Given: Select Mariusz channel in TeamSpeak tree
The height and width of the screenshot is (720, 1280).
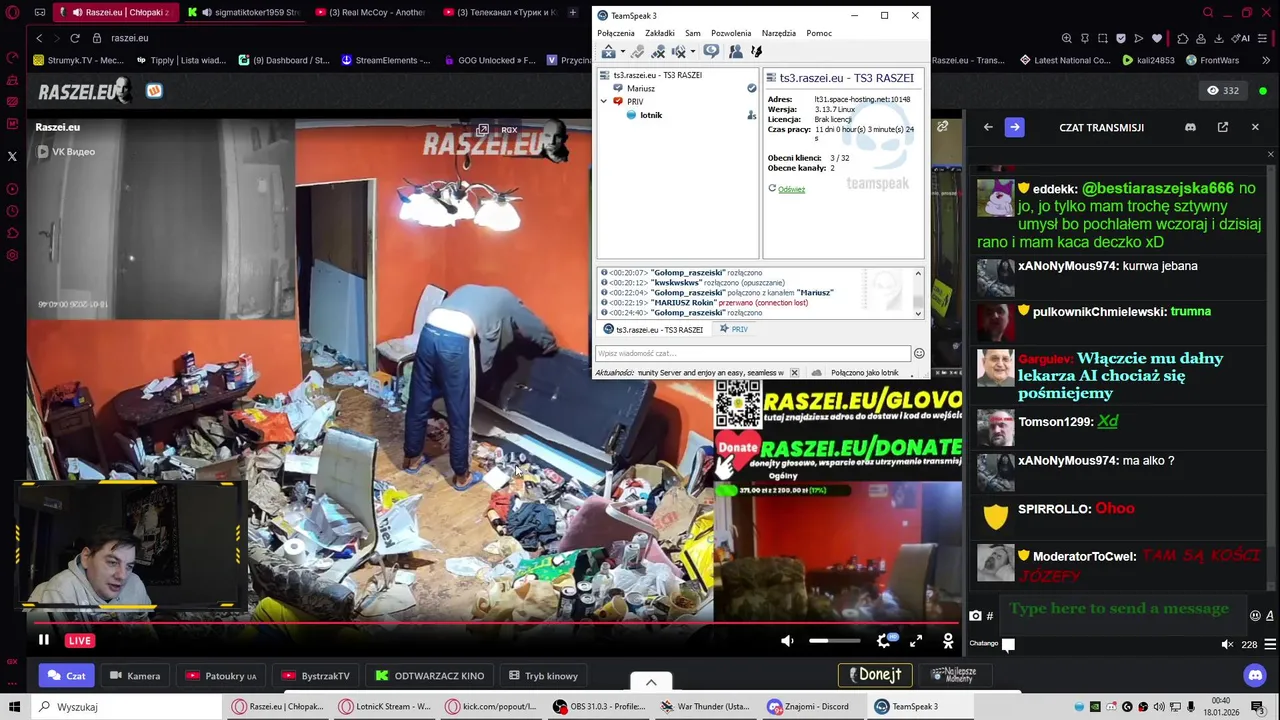Looking at the screenshot, I should click(641, 88).
